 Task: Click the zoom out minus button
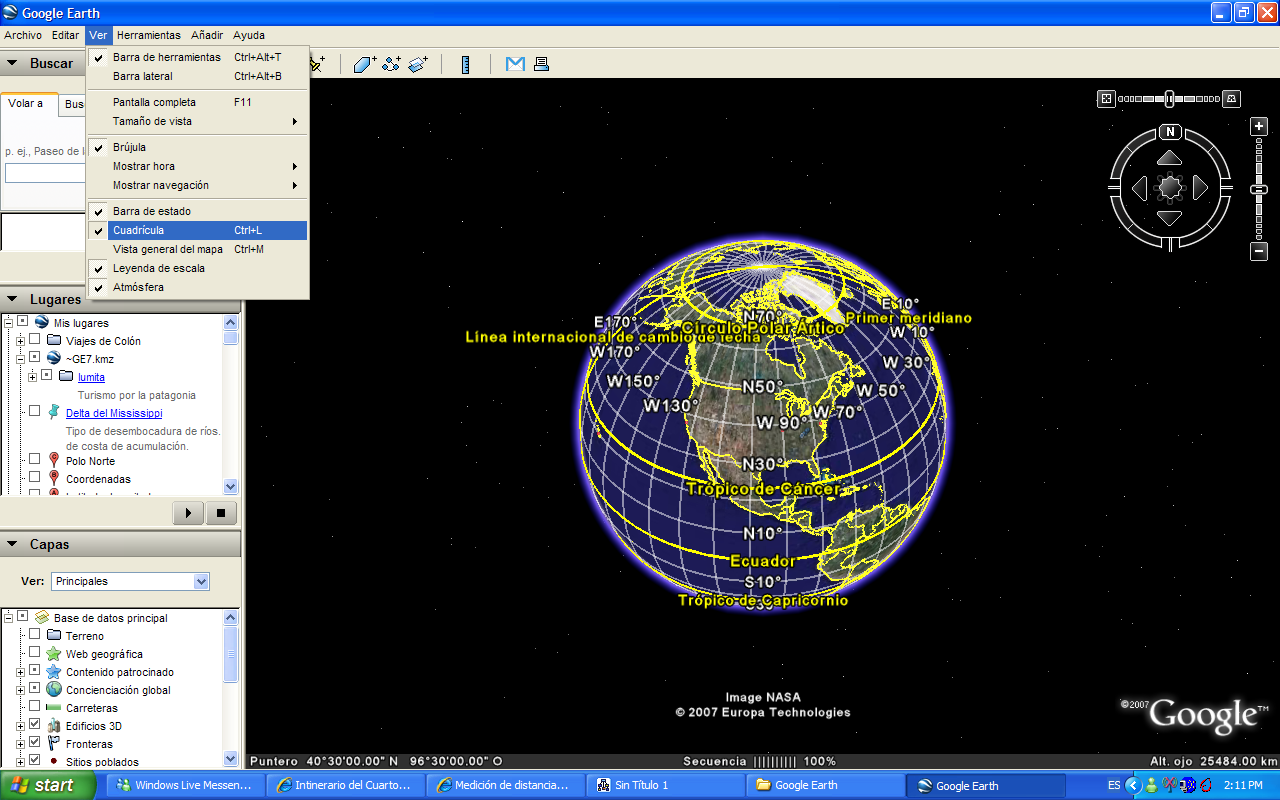coord(1260,252)
